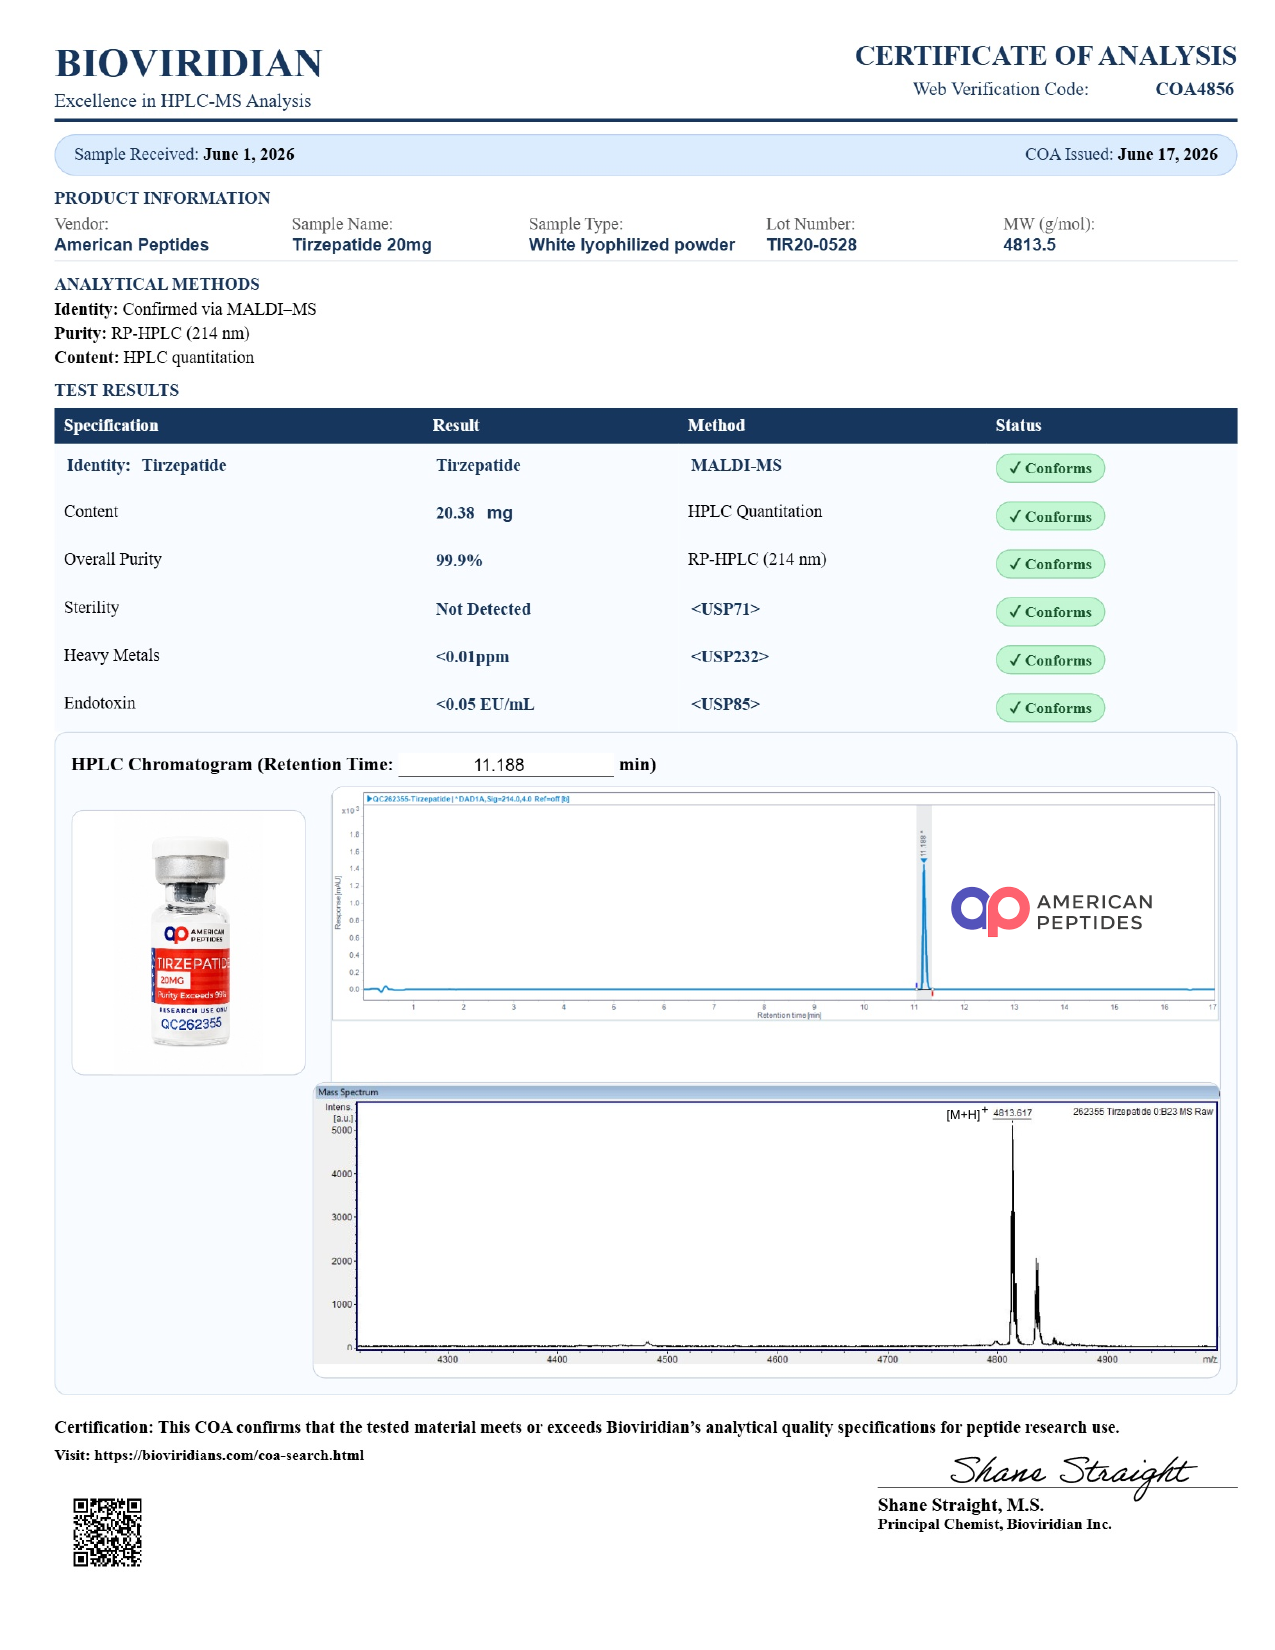The height and width of the screenshot is (1650, 1275).
Task: Click the <USP232> method cell
Action: tap(729, 657)
